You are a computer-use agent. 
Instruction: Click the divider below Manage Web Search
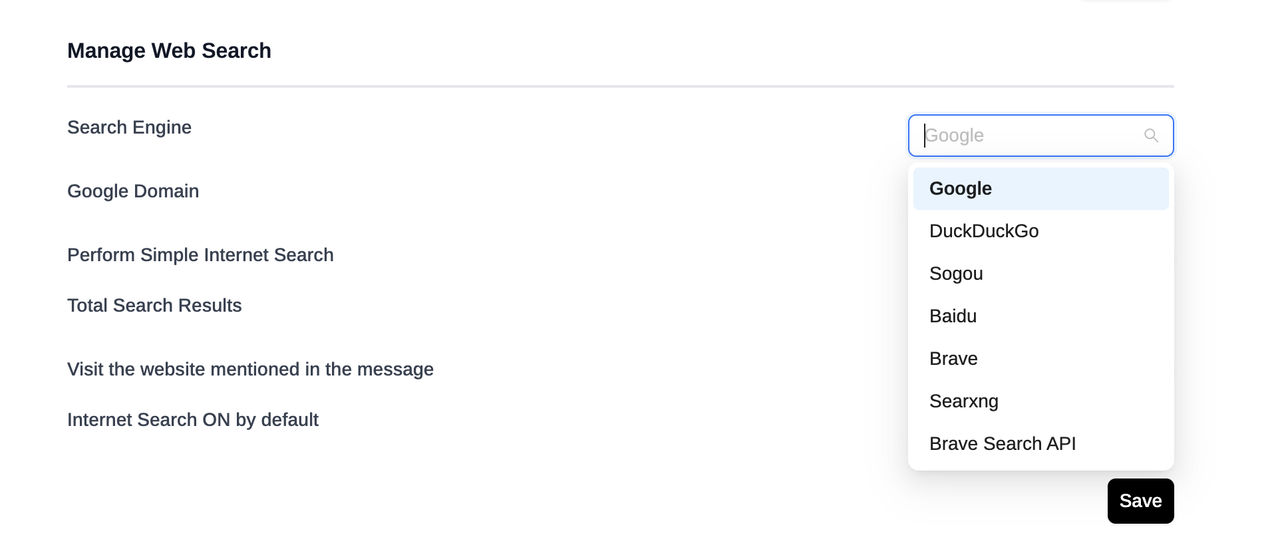coord(620,87)
